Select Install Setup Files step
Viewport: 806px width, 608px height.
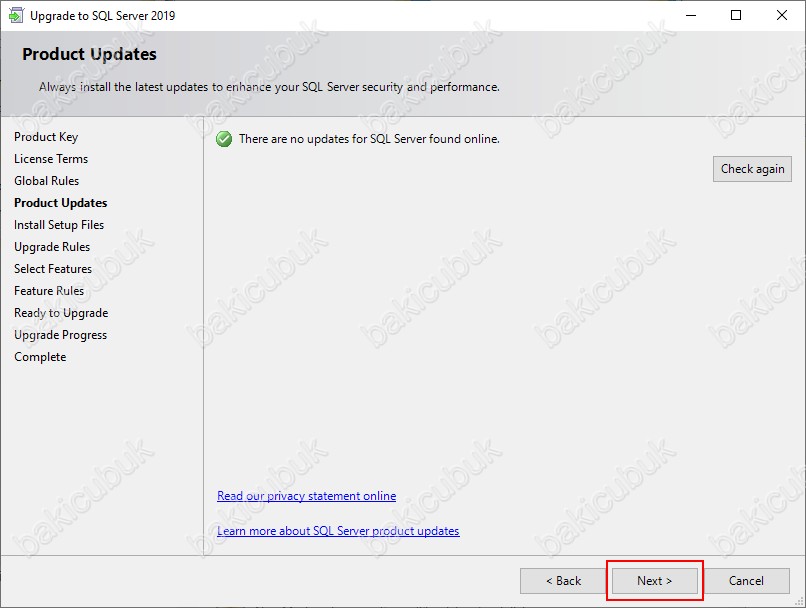59,225
